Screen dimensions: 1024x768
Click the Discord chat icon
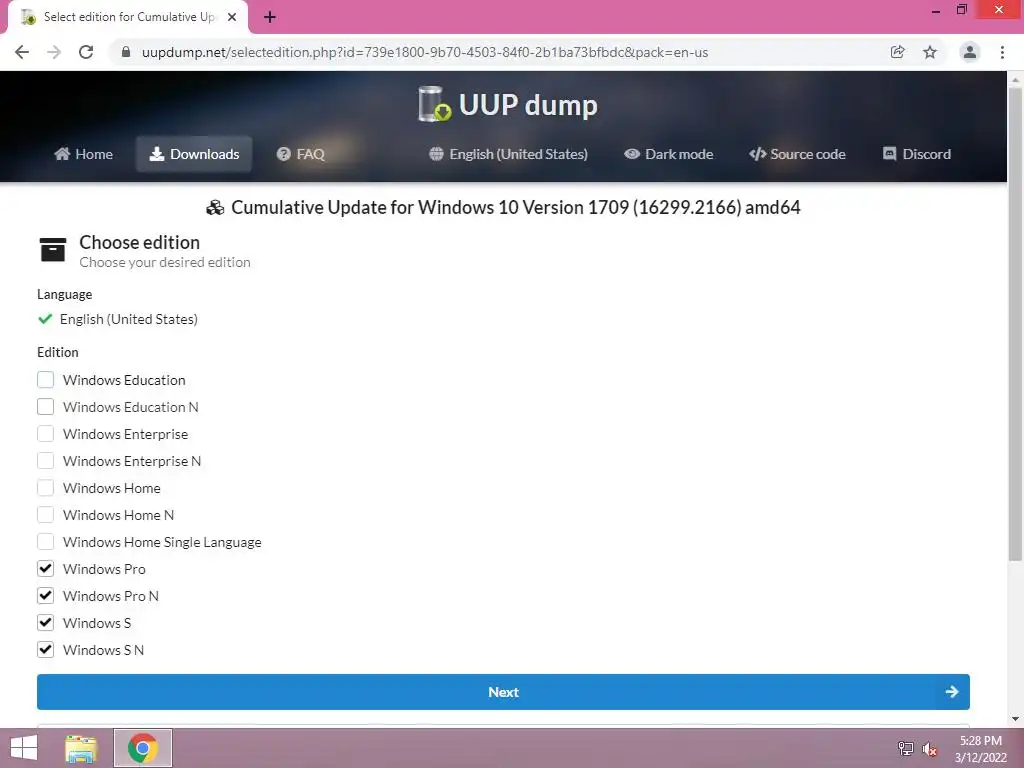click(889, 153)
